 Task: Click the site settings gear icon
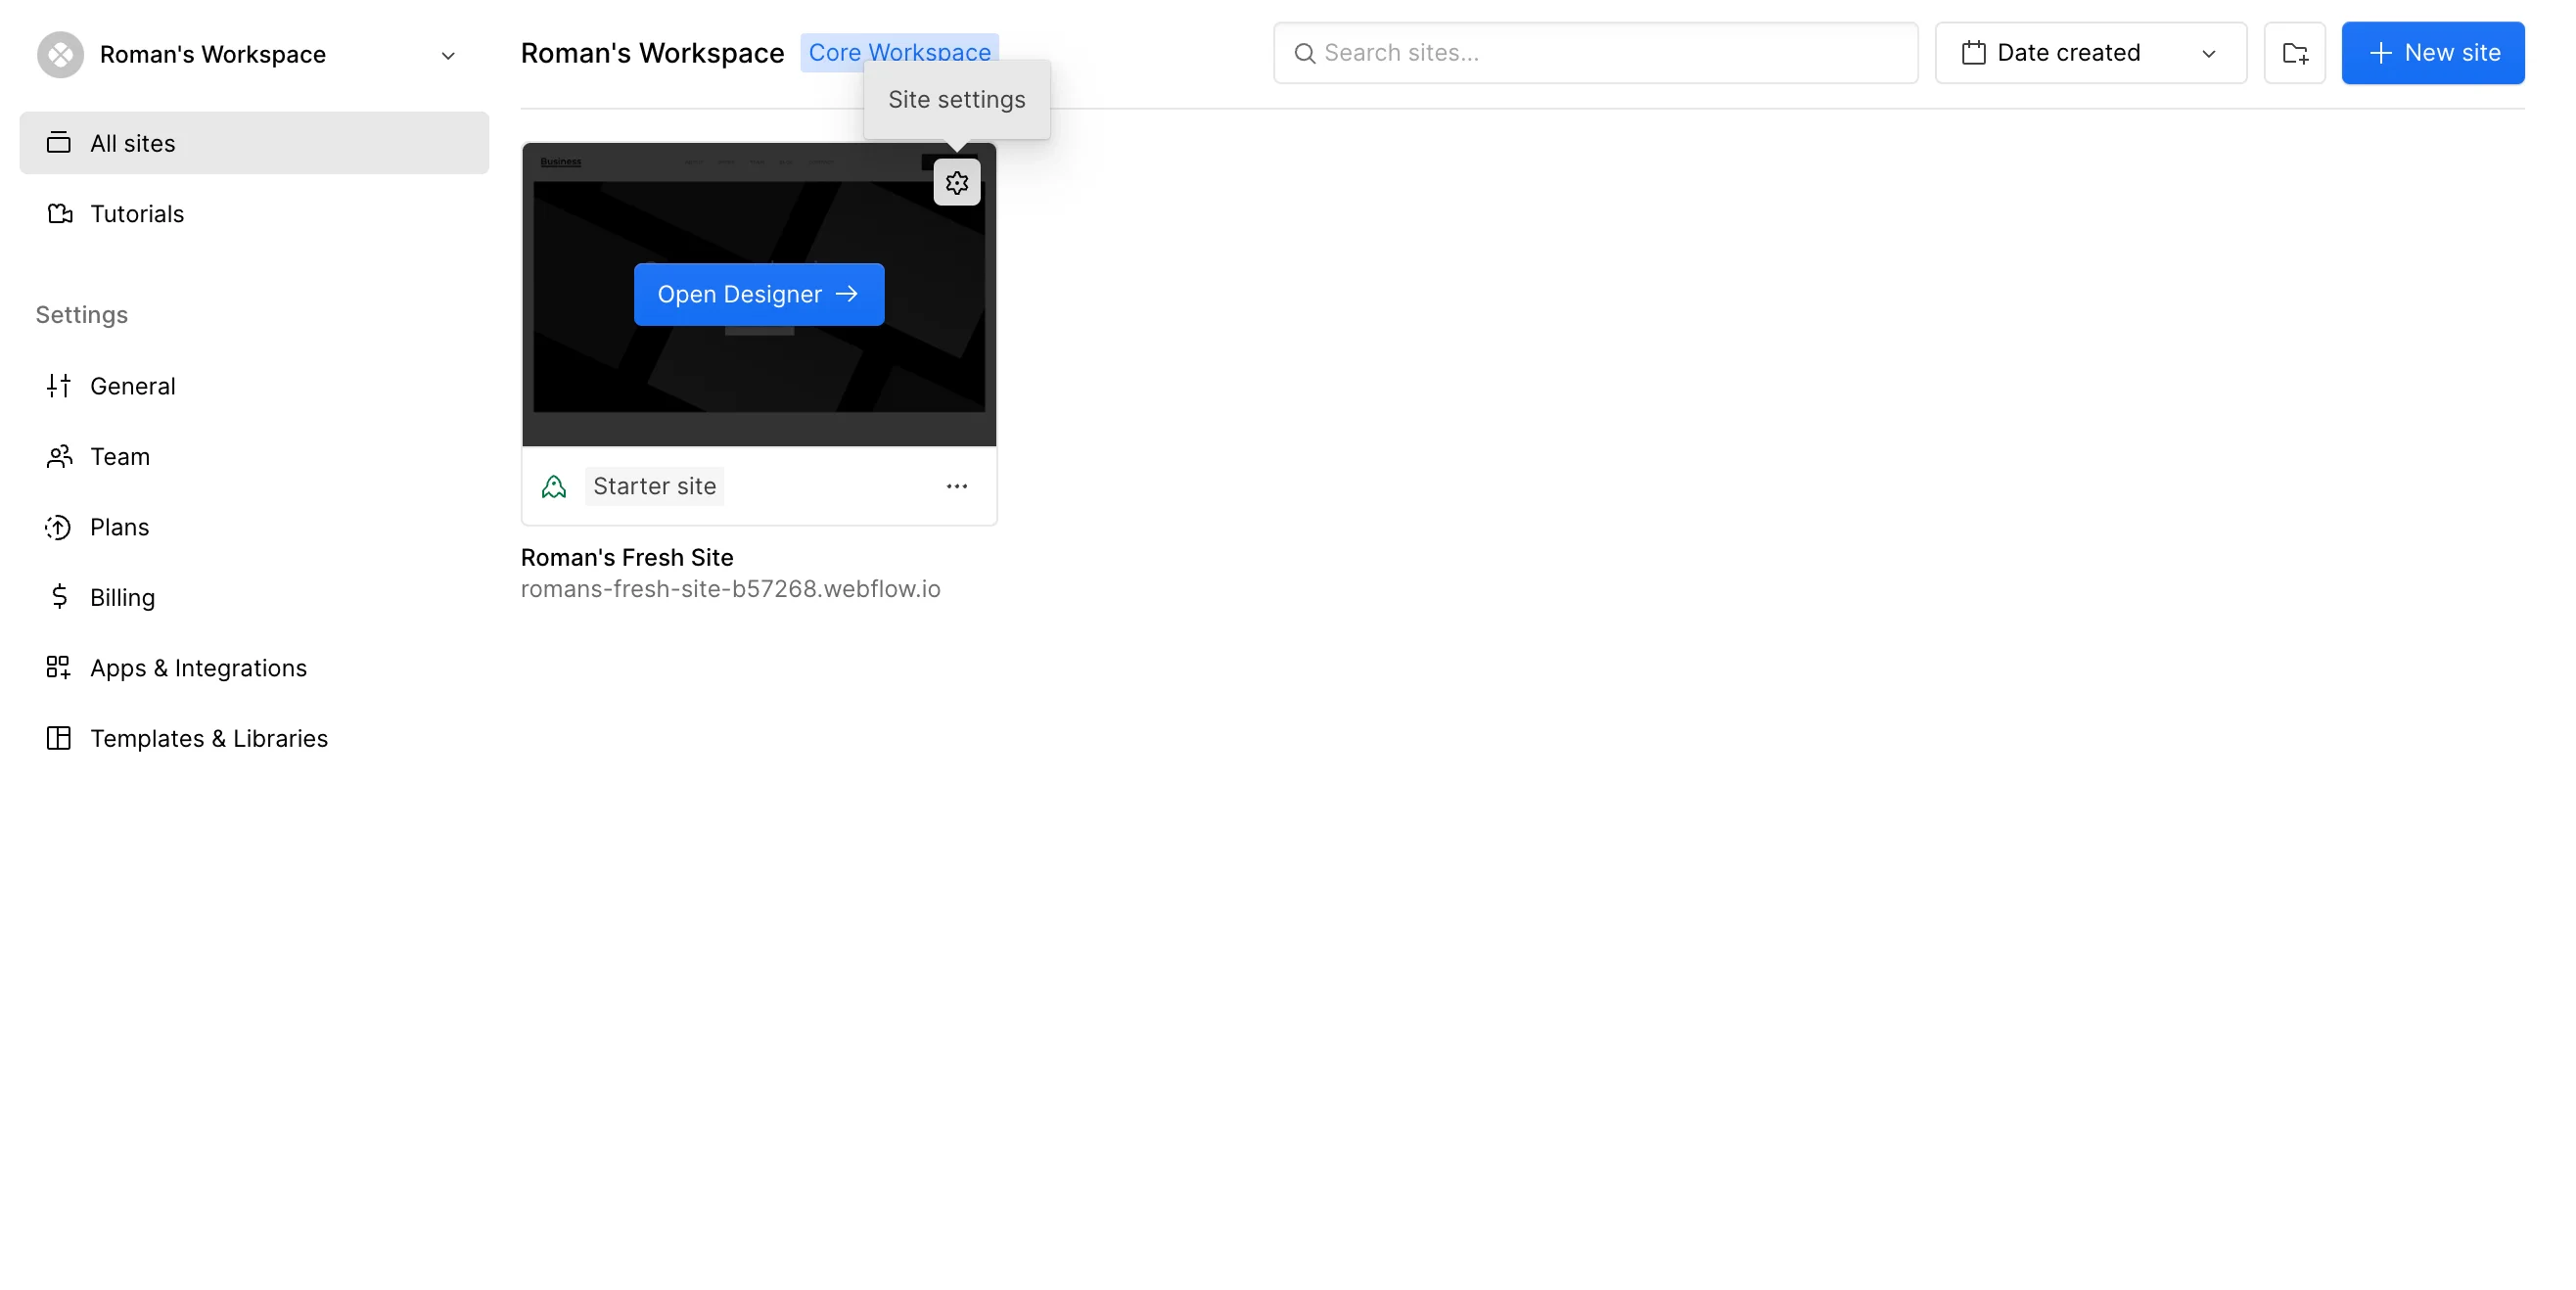[956, 183]
